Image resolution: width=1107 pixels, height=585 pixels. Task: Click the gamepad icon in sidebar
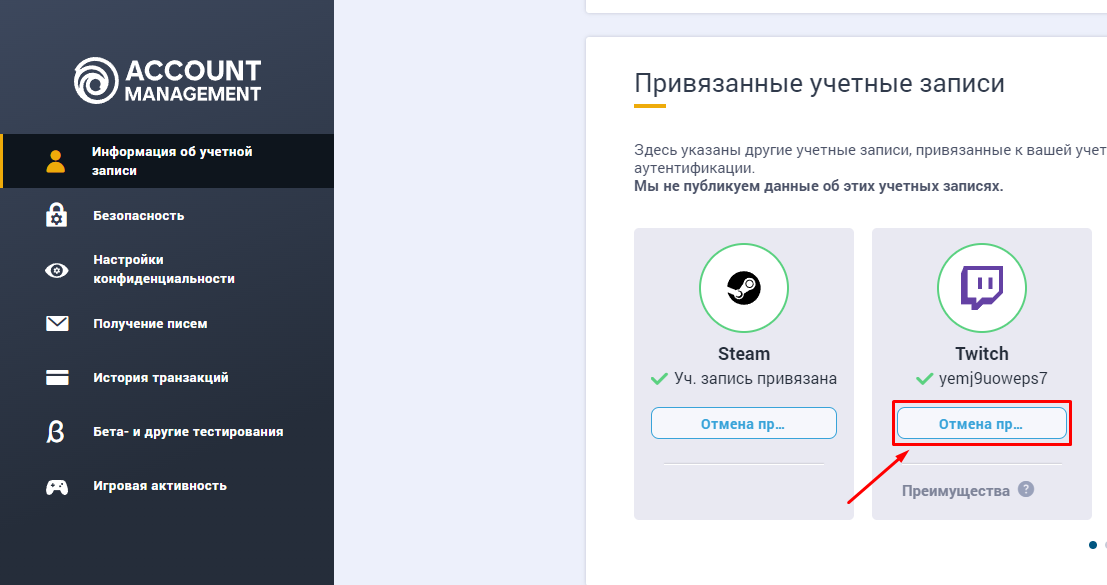(x=57, y=487)
